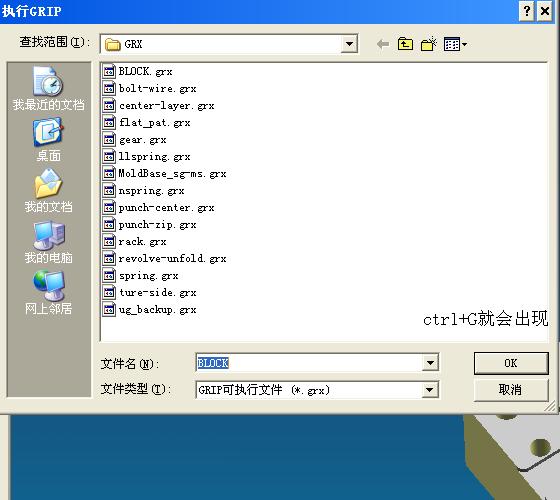560x500 pixels.
Task: Open the My Computer shortcut (我的电脑)
Action: pyautogui.click(x=49, y=242)
